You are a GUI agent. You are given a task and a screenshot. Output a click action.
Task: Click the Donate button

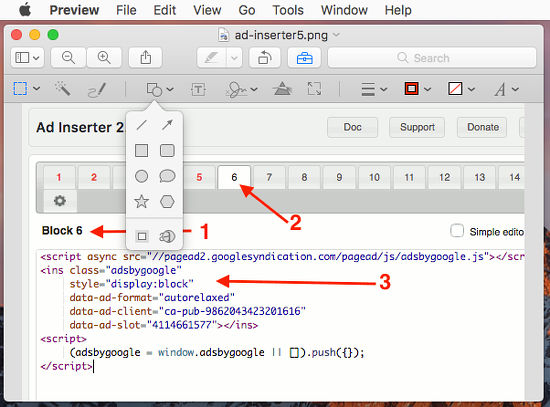(483, 127)
